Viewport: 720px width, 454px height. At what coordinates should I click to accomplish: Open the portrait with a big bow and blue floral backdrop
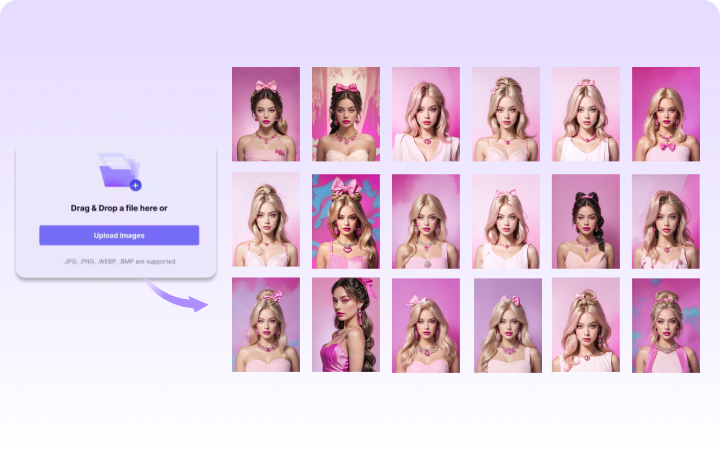[346, 221]
